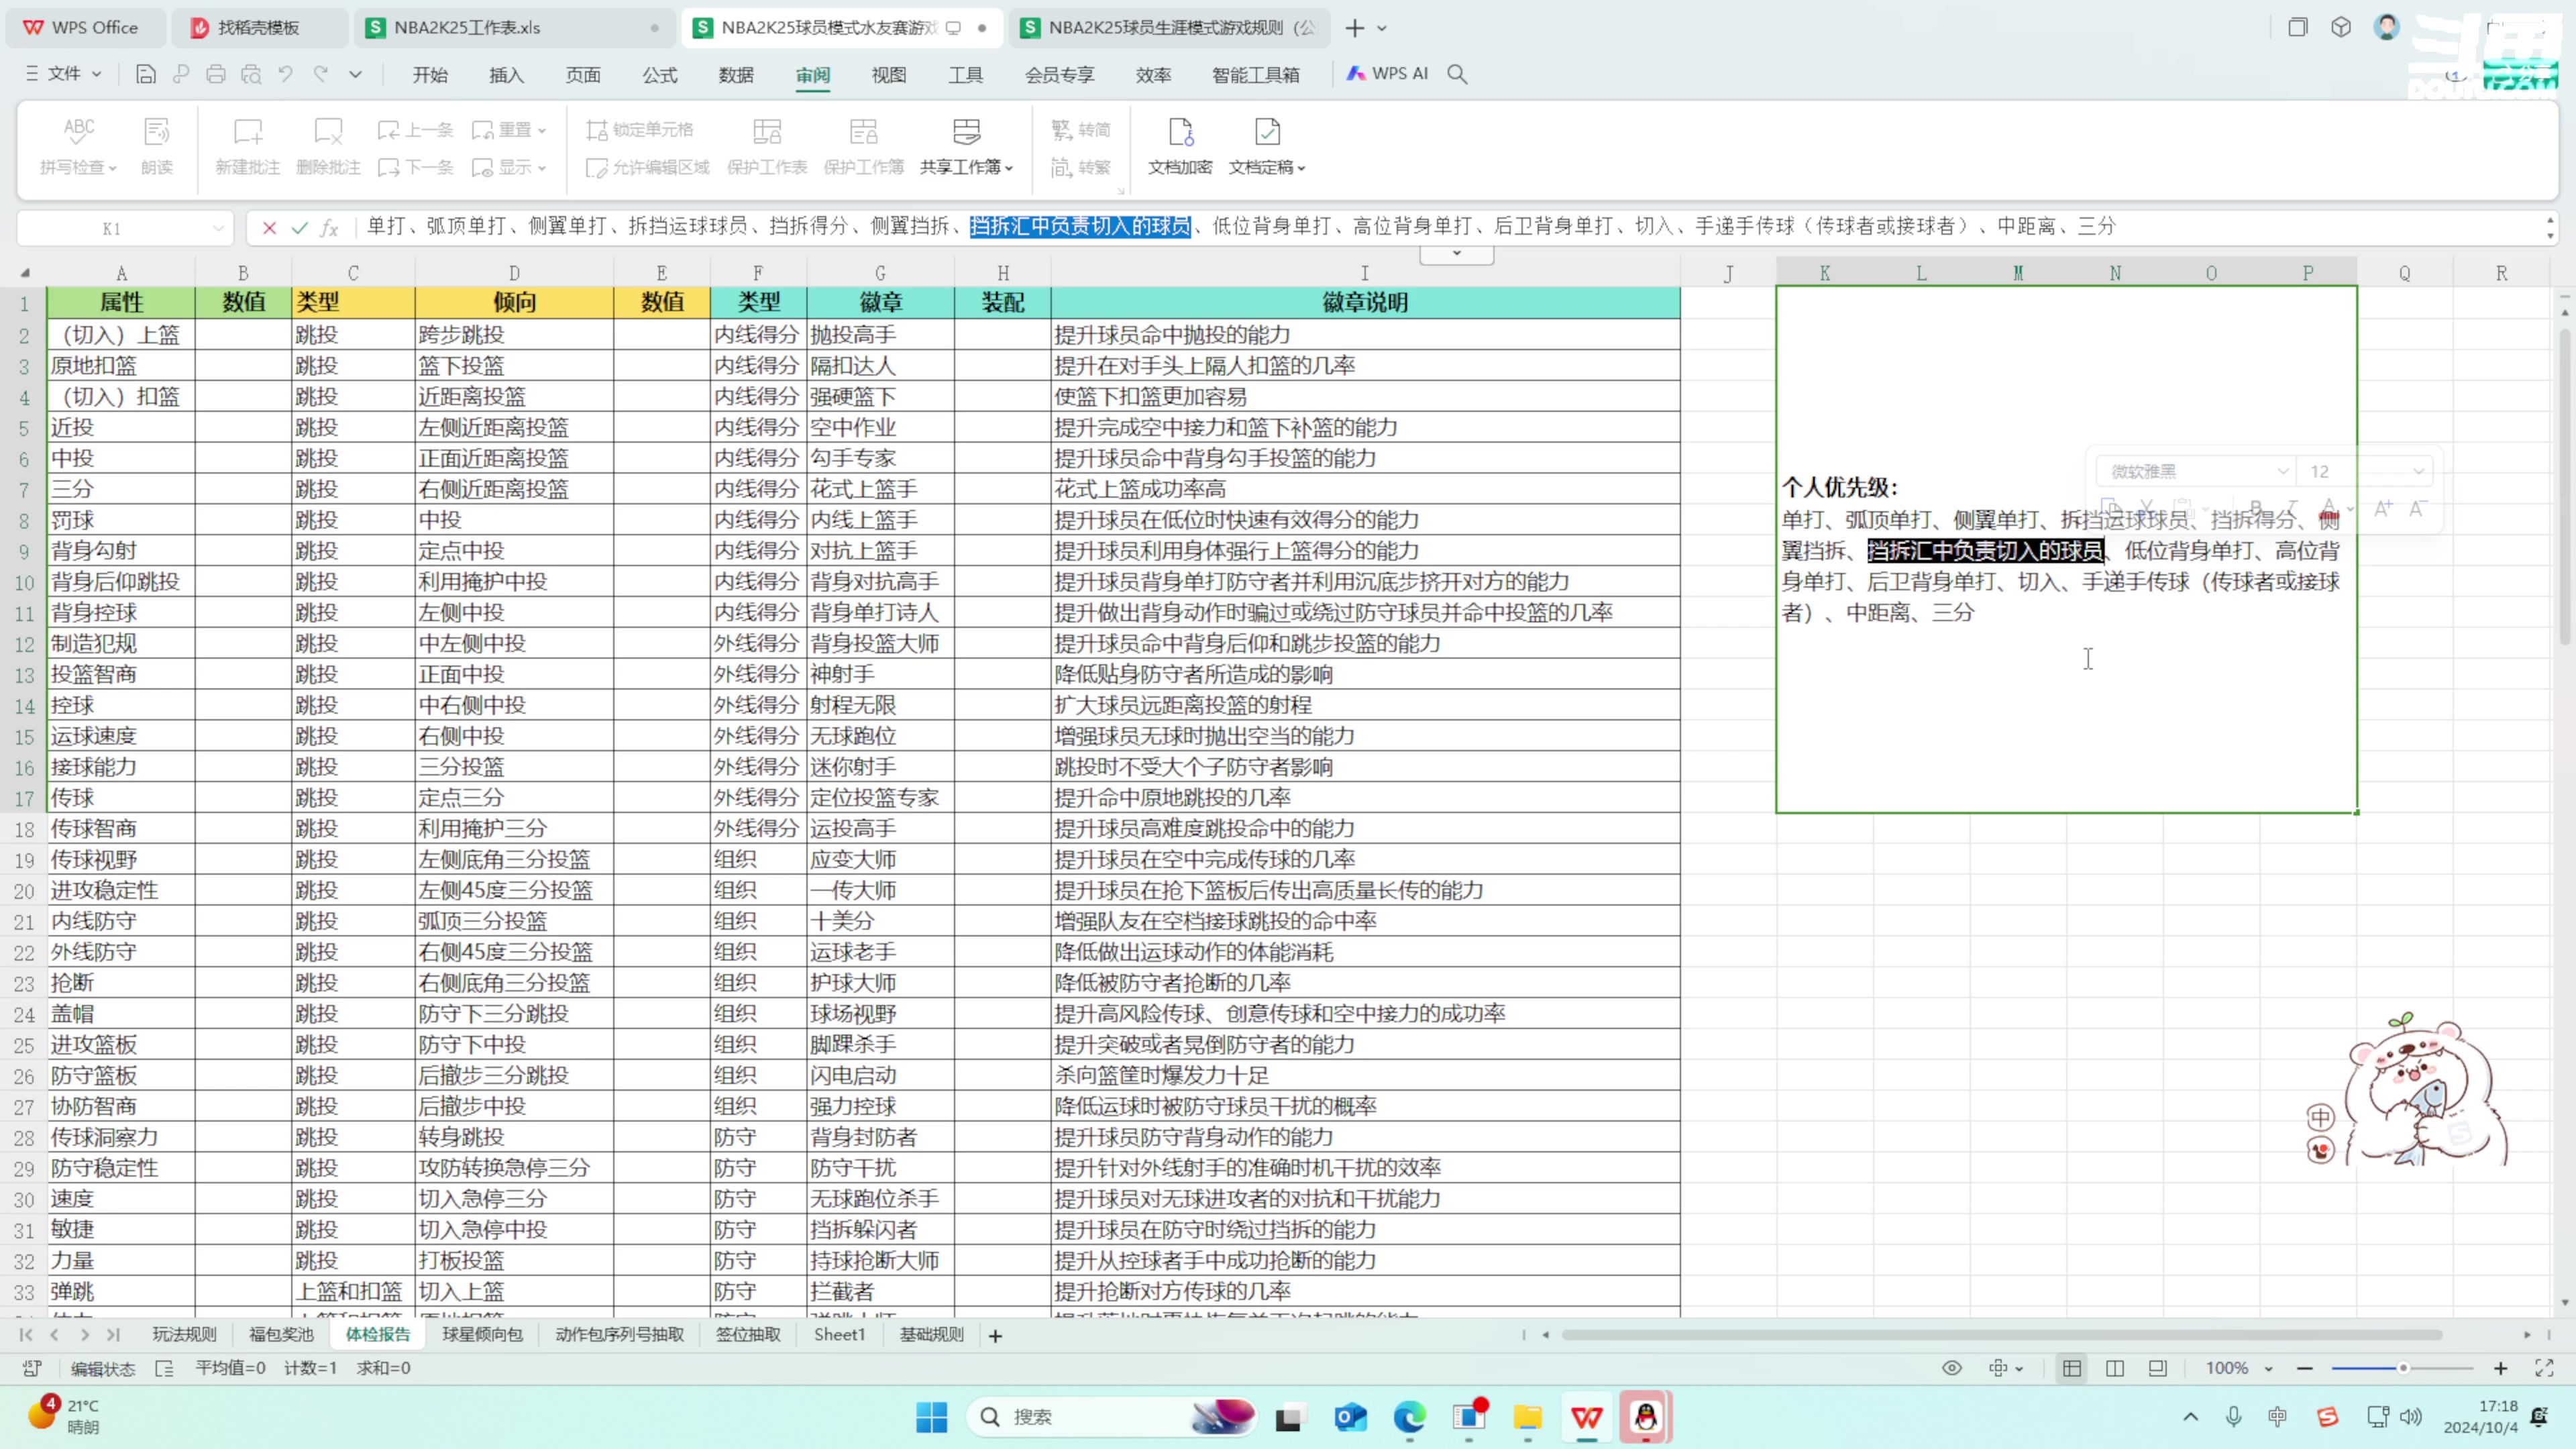Open File Explorer from the taskbar
This screenshot has width=2576, height=1449.
tap(1528, 1417)
